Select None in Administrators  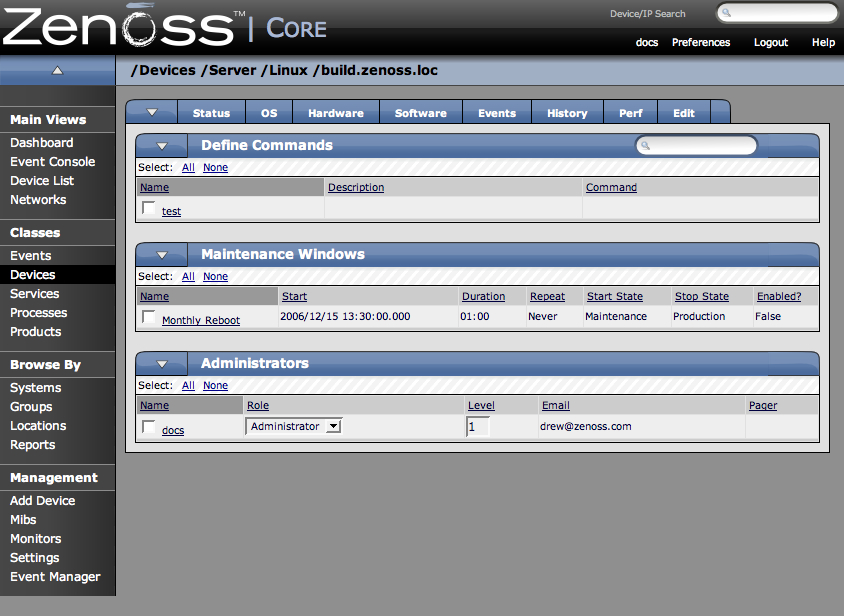(x=215, y=386)
